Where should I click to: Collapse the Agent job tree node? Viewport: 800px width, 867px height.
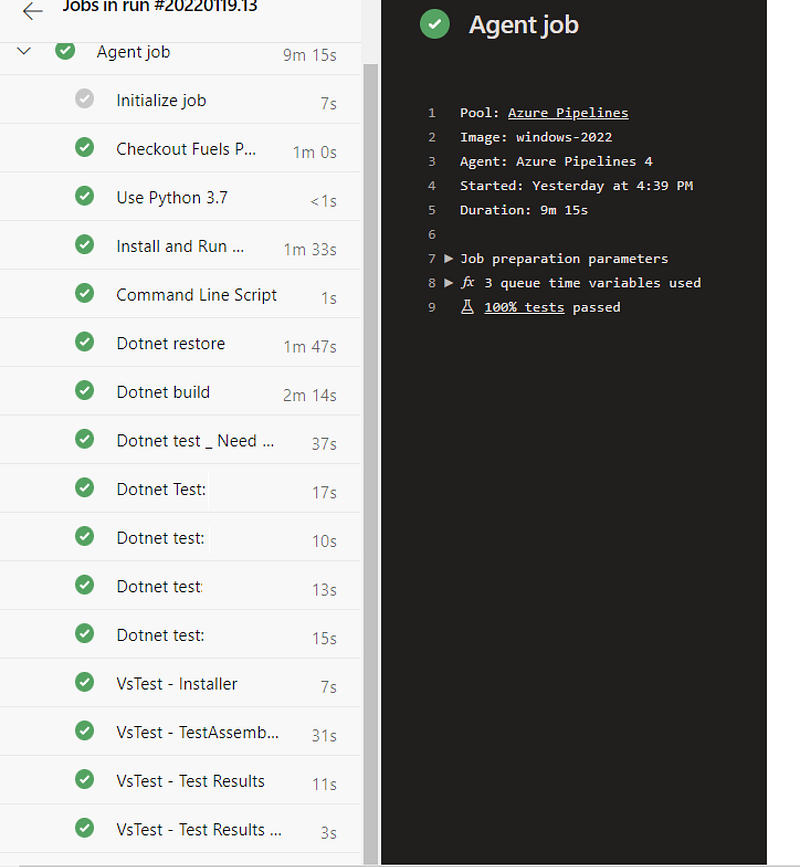tap(25, 51)
